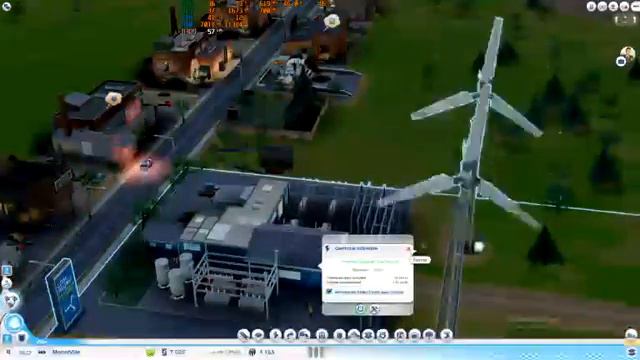This screenshot has width=640, height=360.
Task: Click the population icon in bottom bar
Action: tap(252, 352)
